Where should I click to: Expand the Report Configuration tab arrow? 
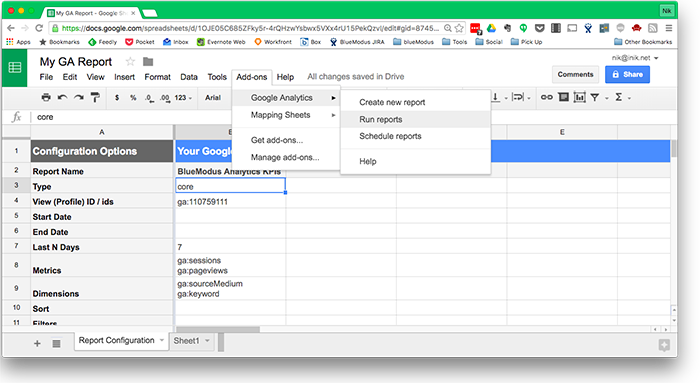coord(162,340)
